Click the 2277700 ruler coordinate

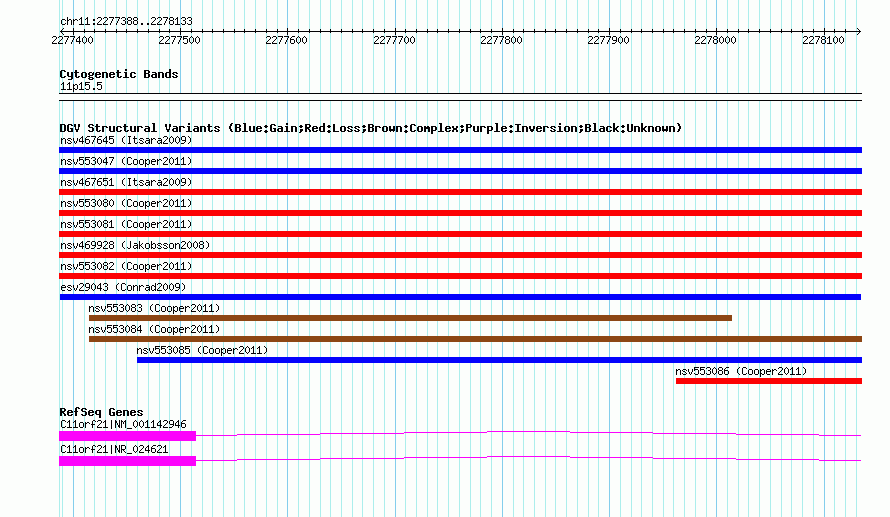click(394, 40)
